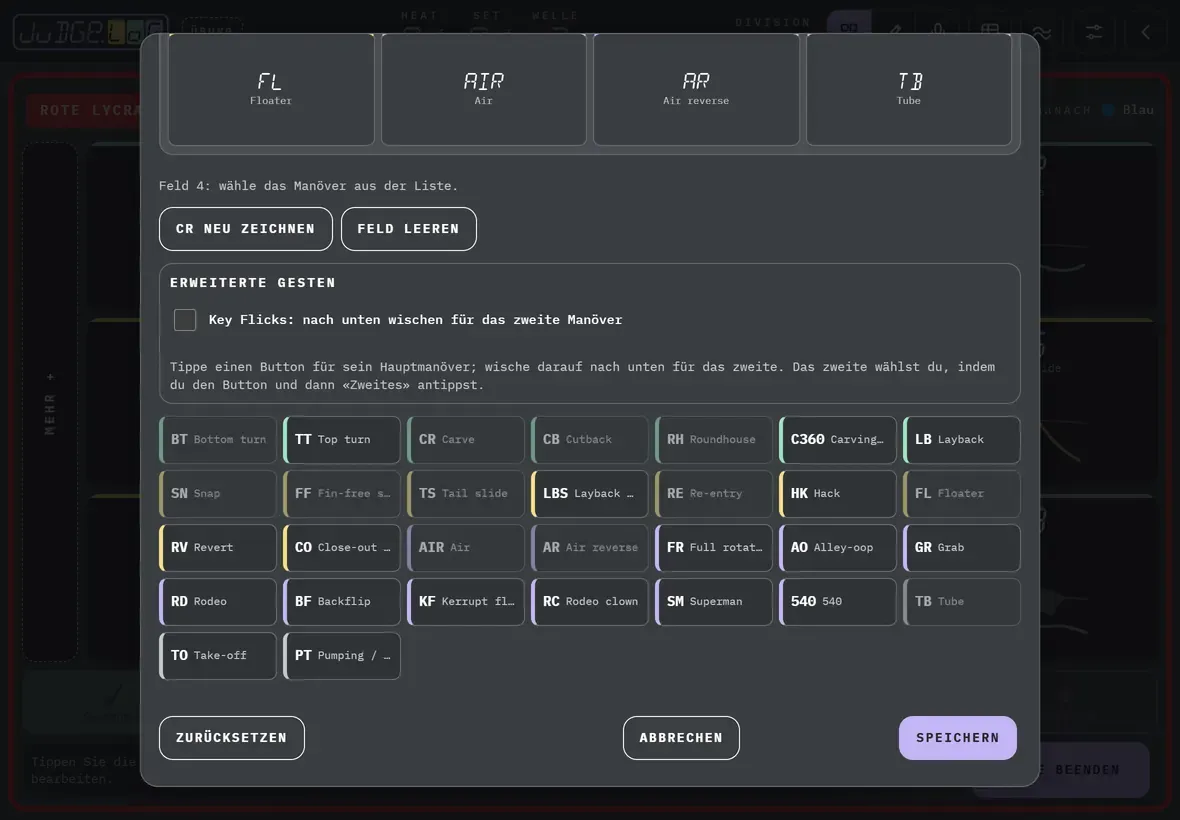Pick the CR Carve maneuver button
Viewport: 1180px width, 820px height.
[466, 439]
